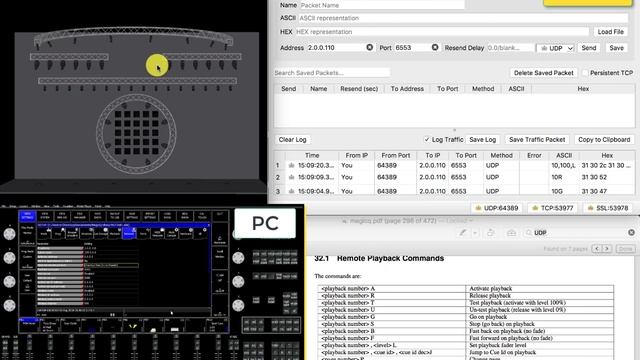
Task: Sort the traffic log by Time column
Action: point(312,156)
